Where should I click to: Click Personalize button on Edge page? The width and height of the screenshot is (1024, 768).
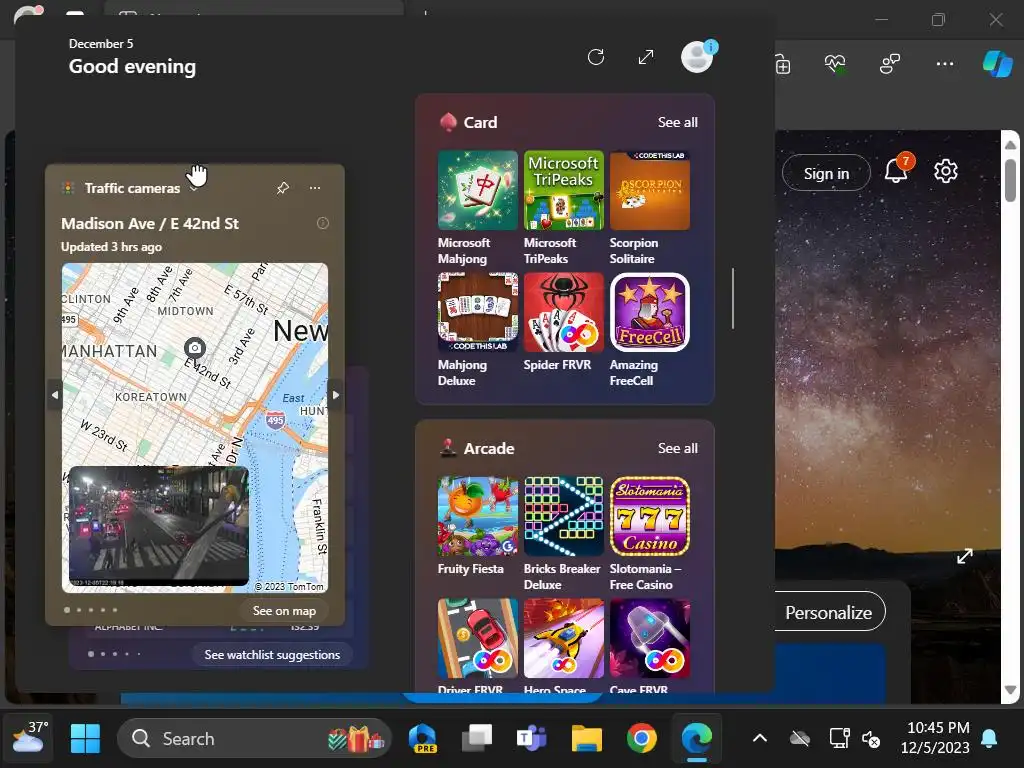click(x=828, y=612)
